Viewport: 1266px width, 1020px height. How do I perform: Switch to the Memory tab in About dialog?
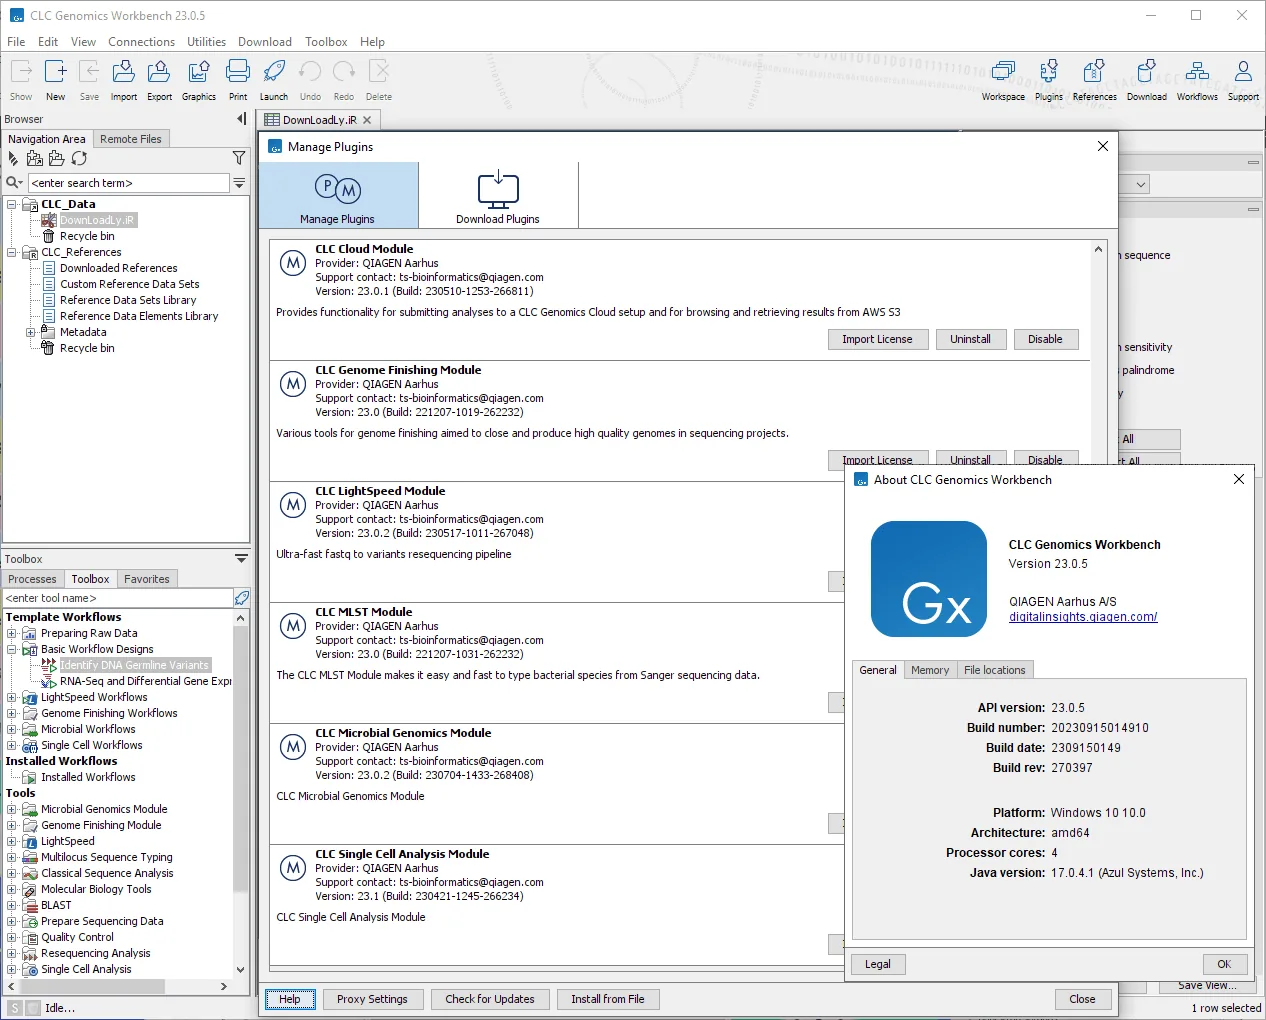click(x=930, y=670)
